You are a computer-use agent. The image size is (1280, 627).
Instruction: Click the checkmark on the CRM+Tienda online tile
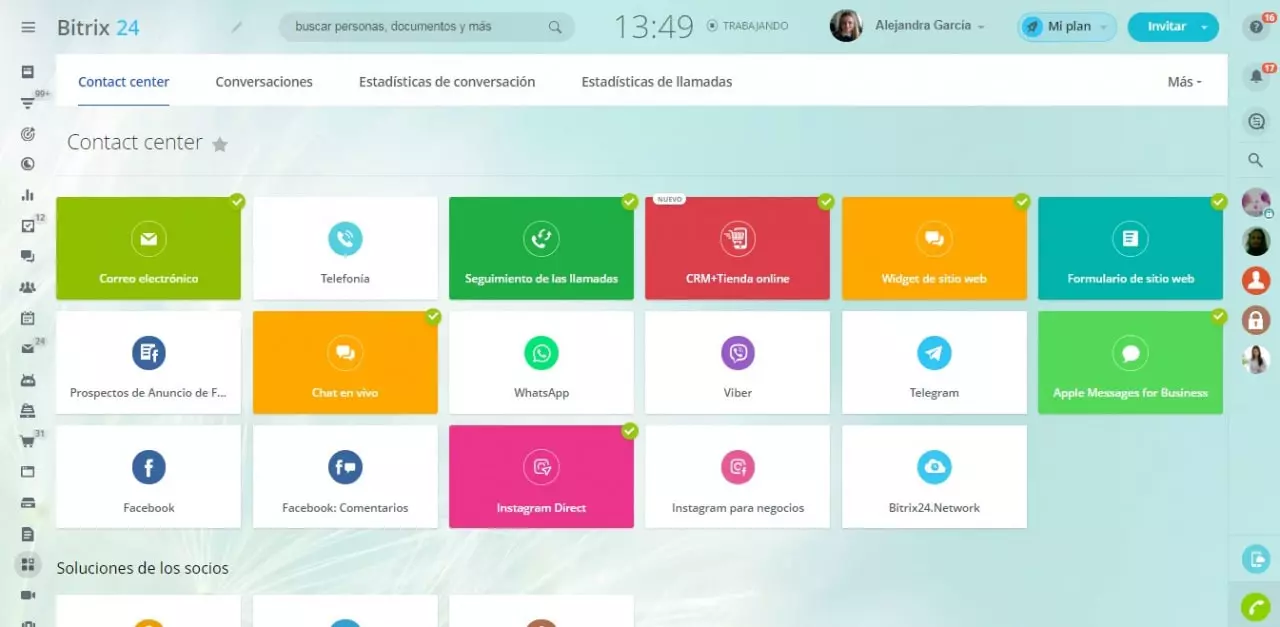826,201
